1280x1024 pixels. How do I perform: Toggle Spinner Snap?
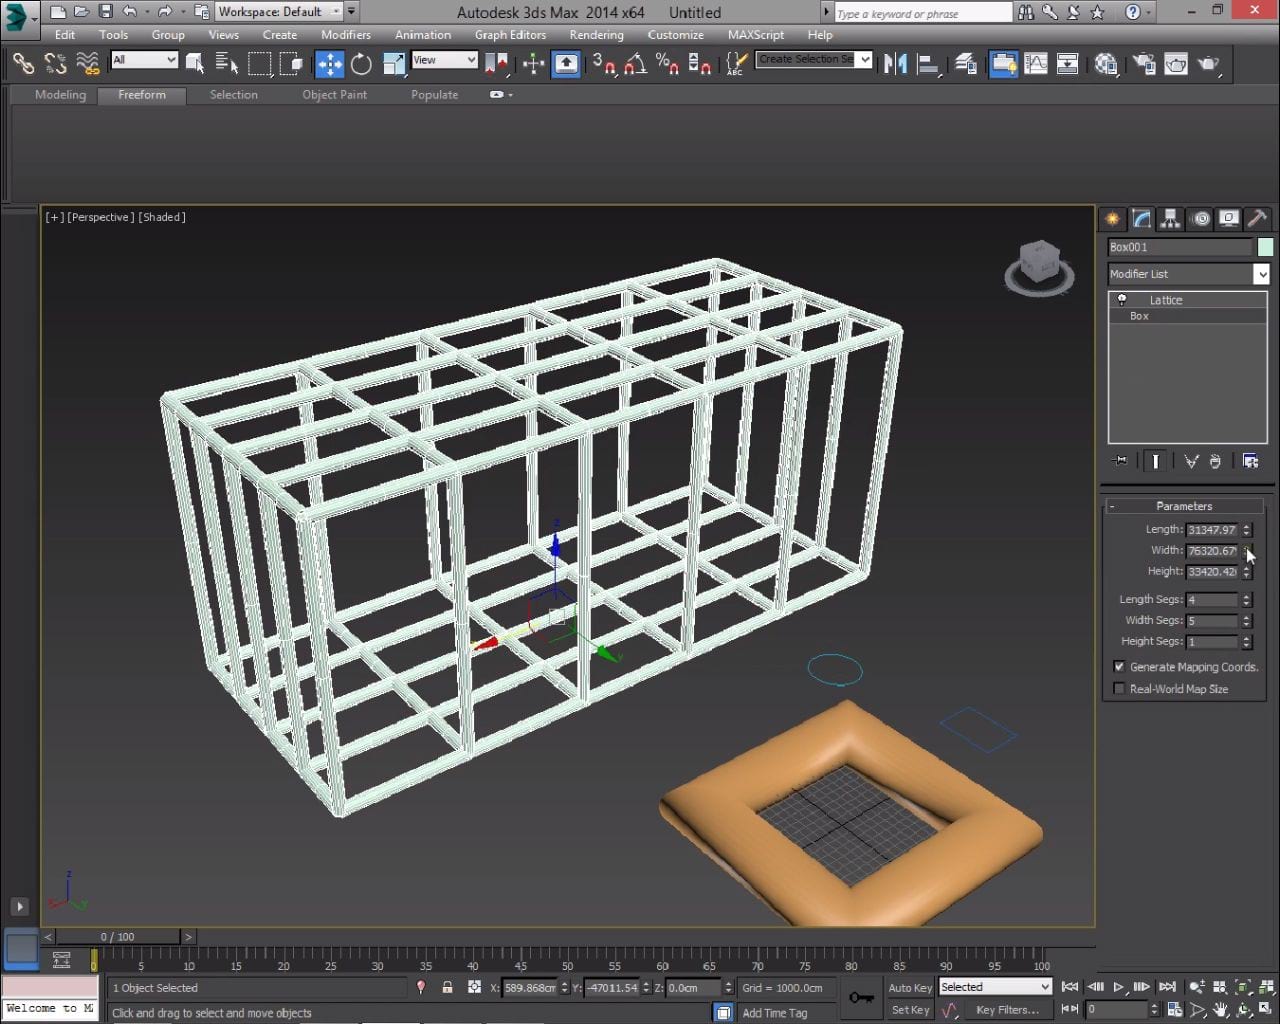pos(700,64)
